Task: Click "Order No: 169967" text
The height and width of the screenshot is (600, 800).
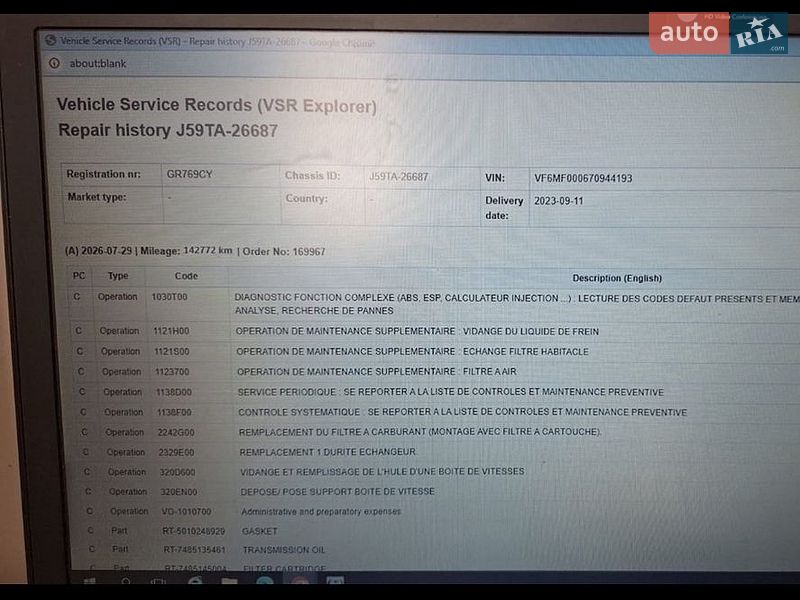Action: pyautogui.click(x=284, y=252)
